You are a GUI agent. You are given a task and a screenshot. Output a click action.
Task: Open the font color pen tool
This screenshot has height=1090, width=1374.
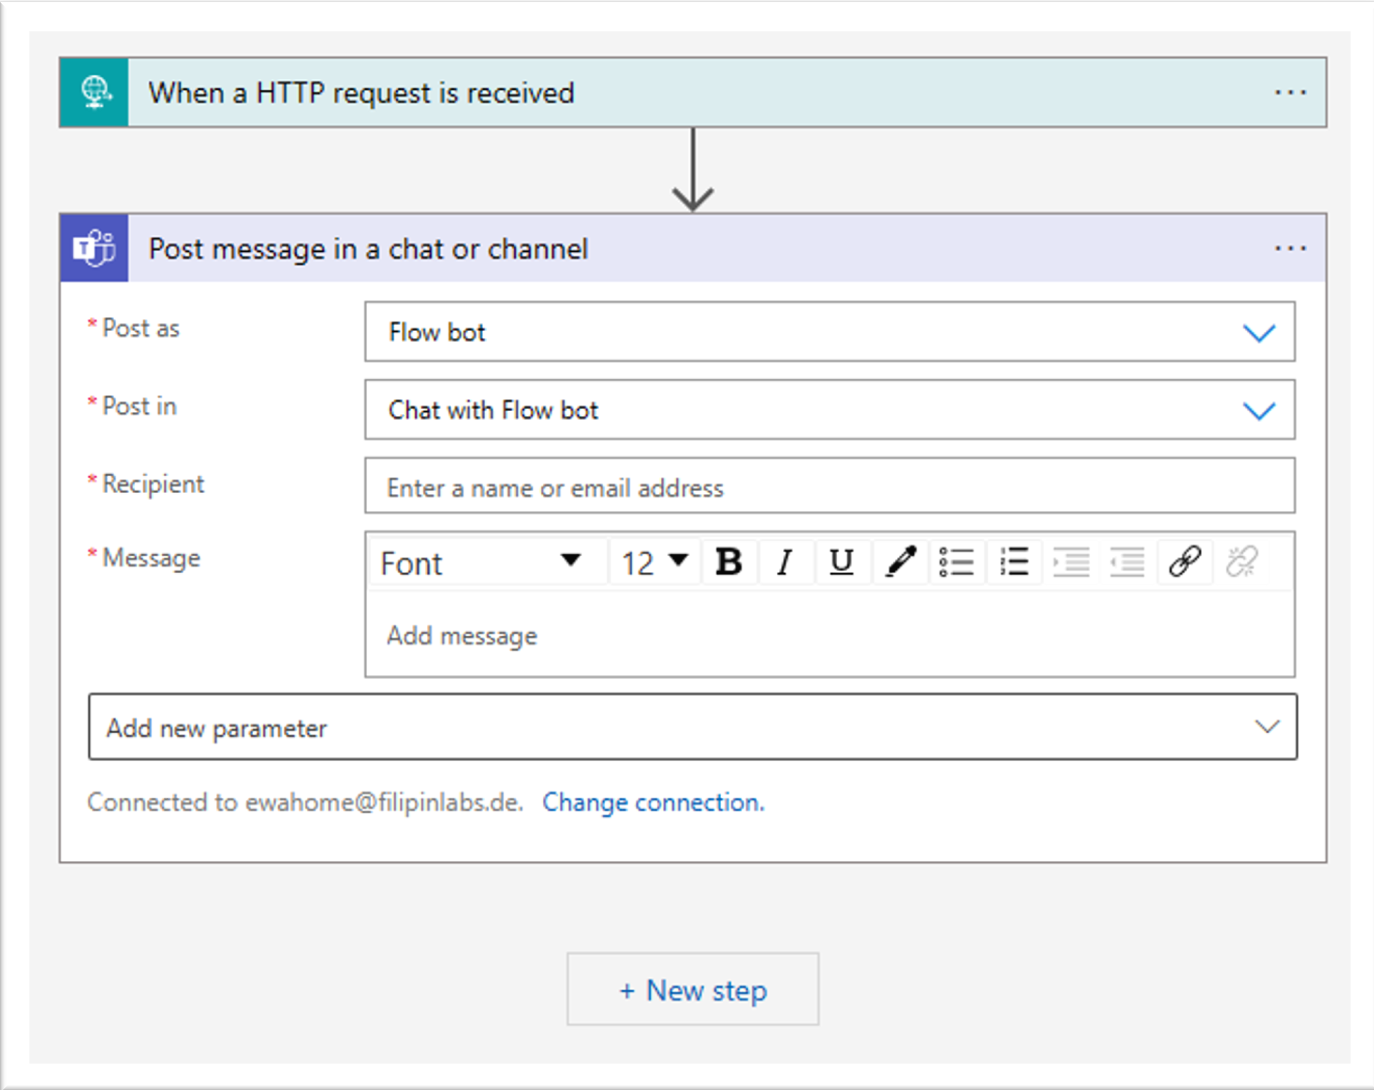pos(900,563)
